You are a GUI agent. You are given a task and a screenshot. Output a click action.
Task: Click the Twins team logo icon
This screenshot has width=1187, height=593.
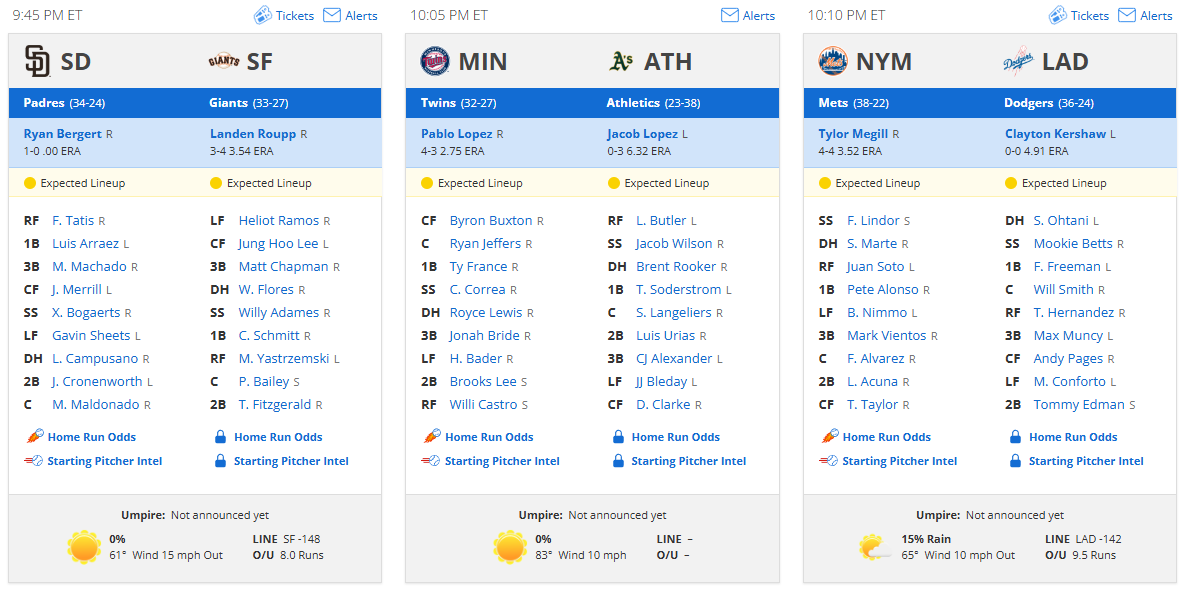pos(435,61)
